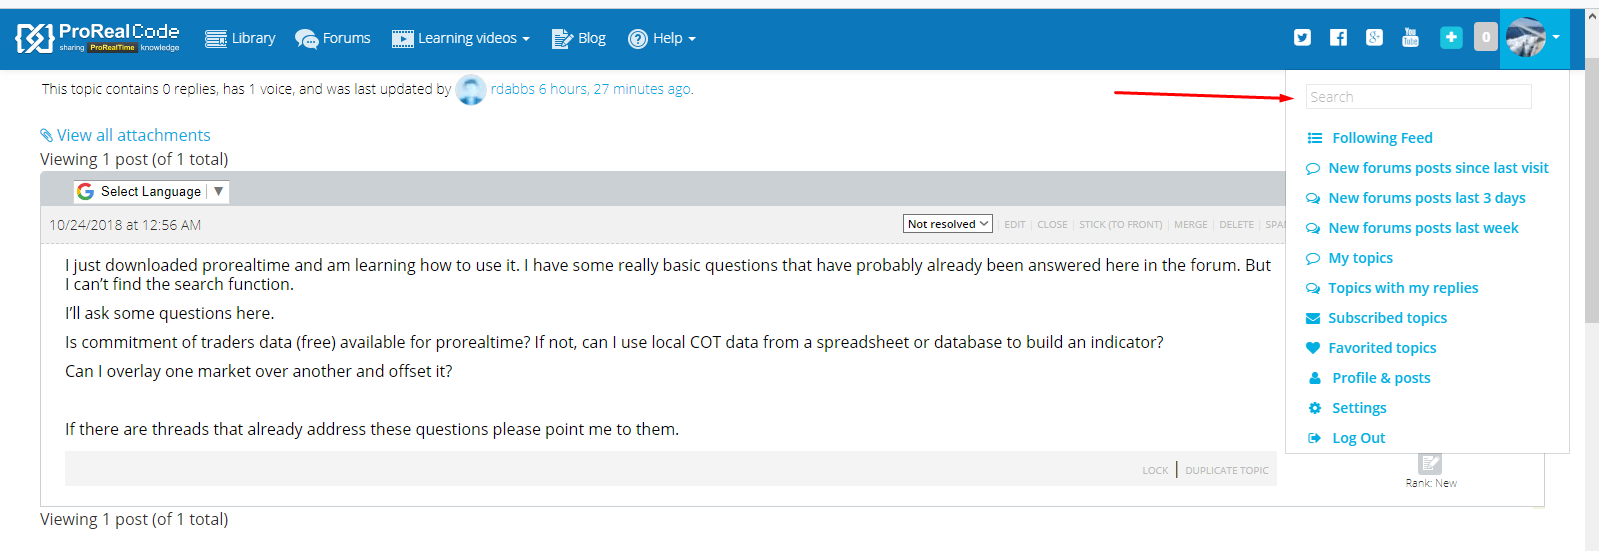Open the Help menu
Screen dimensions: 1599x551
point(662,39)
